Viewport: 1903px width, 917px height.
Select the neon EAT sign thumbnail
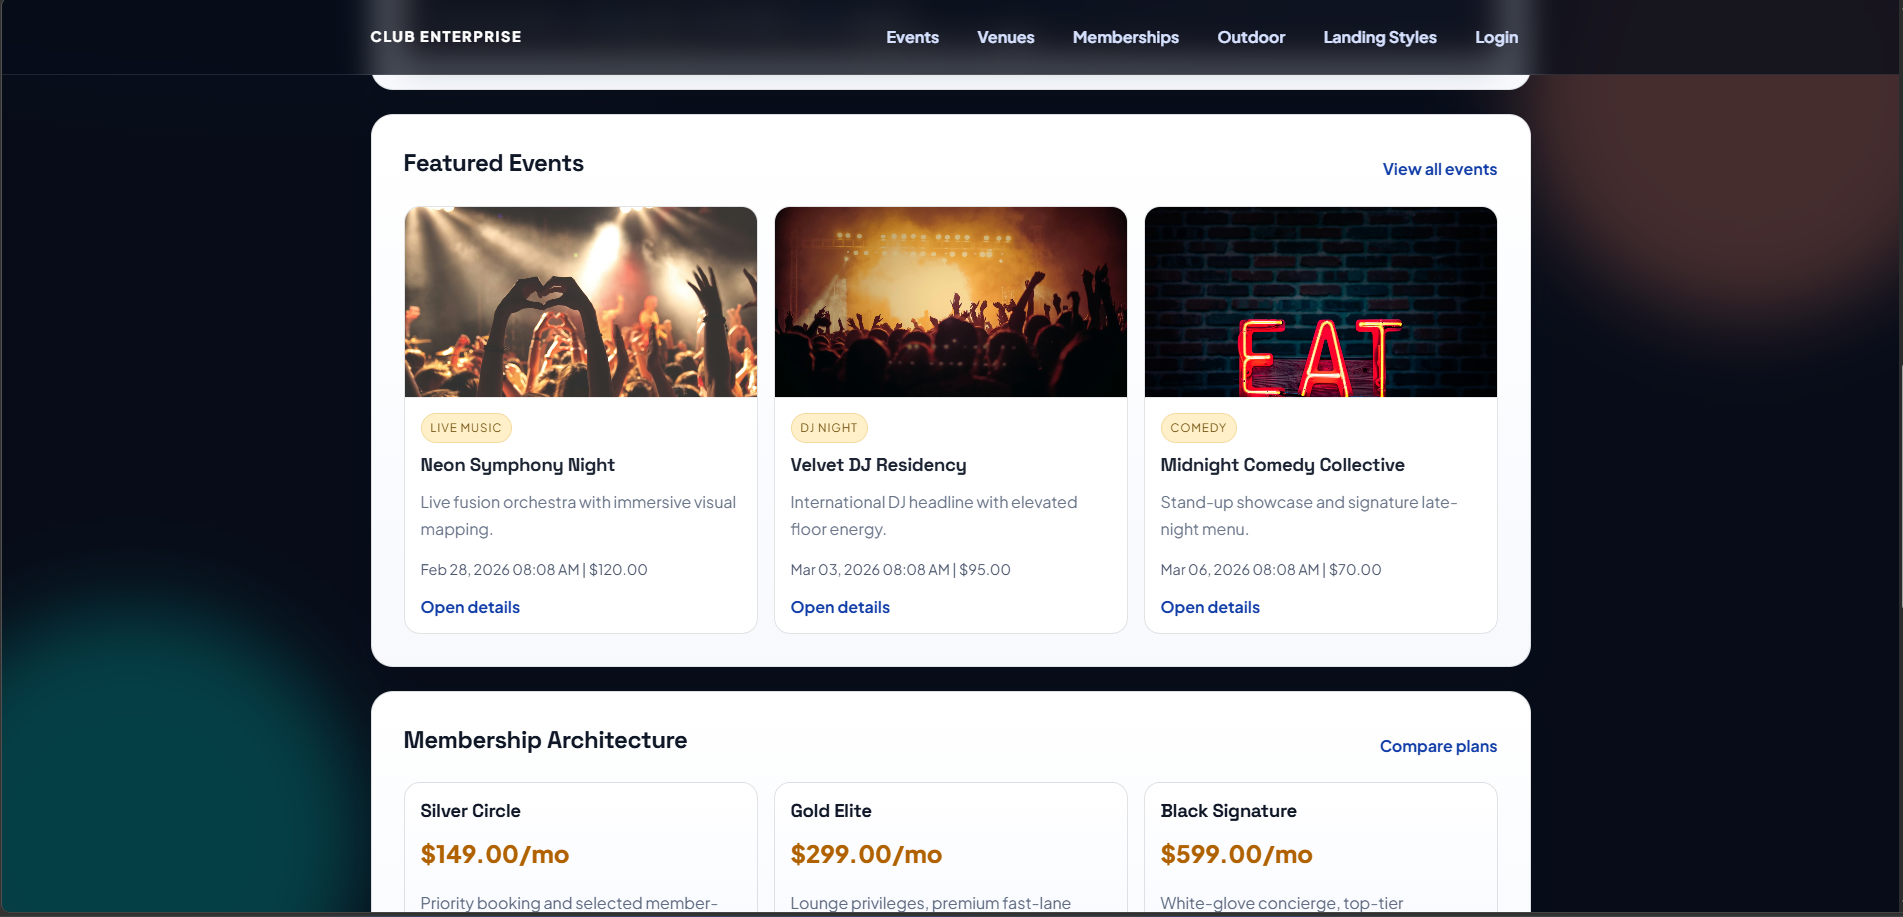(x=1320, y=302)
